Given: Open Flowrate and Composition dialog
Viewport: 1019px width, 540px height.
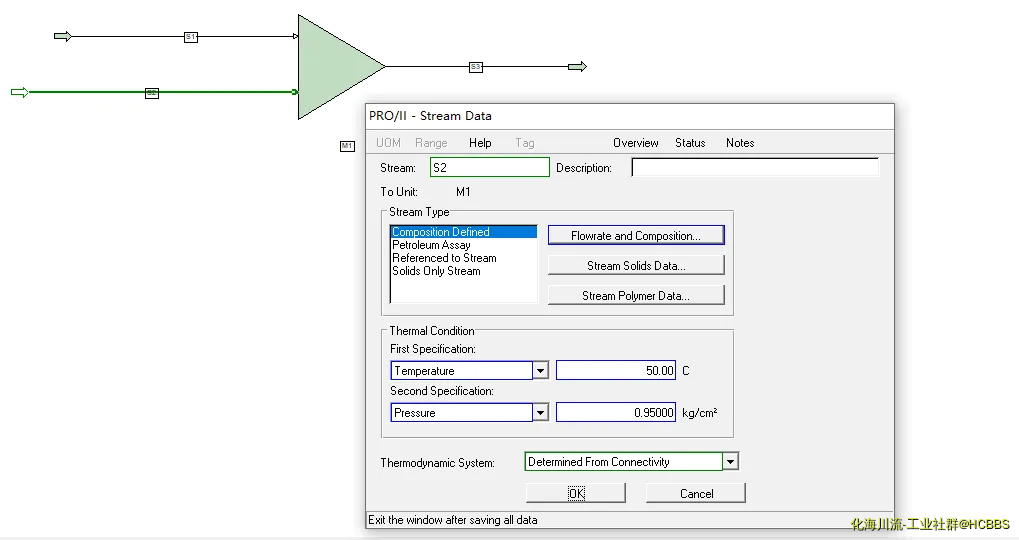Looking at the screenshot, I should pos(636,236).
